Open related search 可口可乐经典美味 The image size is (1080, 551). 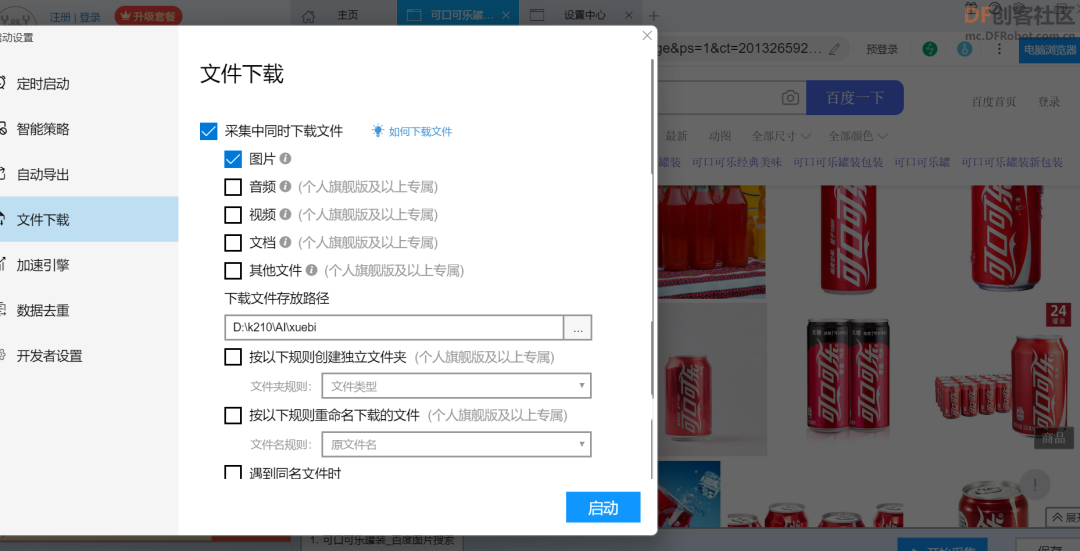tap(737, 163)
